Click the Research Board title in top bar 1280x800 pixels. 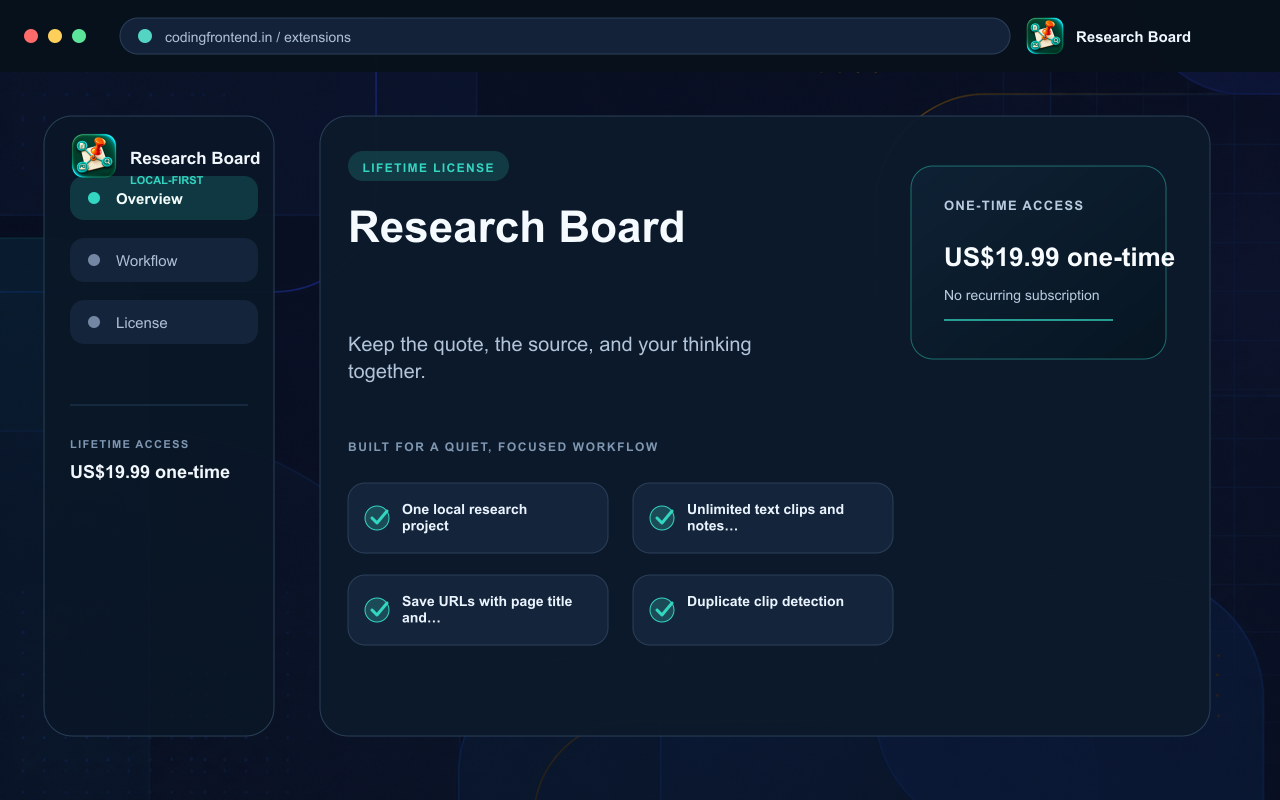tap(1133, 37)
